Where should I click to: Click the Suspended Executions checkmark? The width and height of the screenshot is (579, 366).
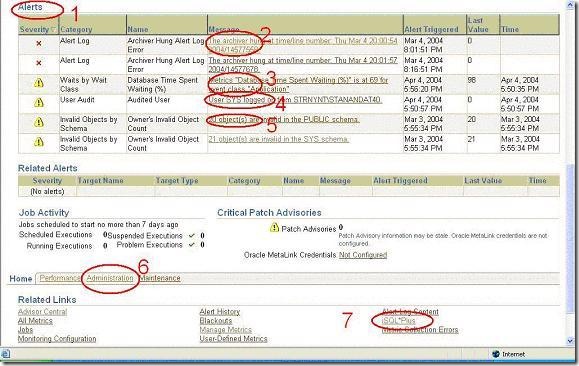coord(192,236)
